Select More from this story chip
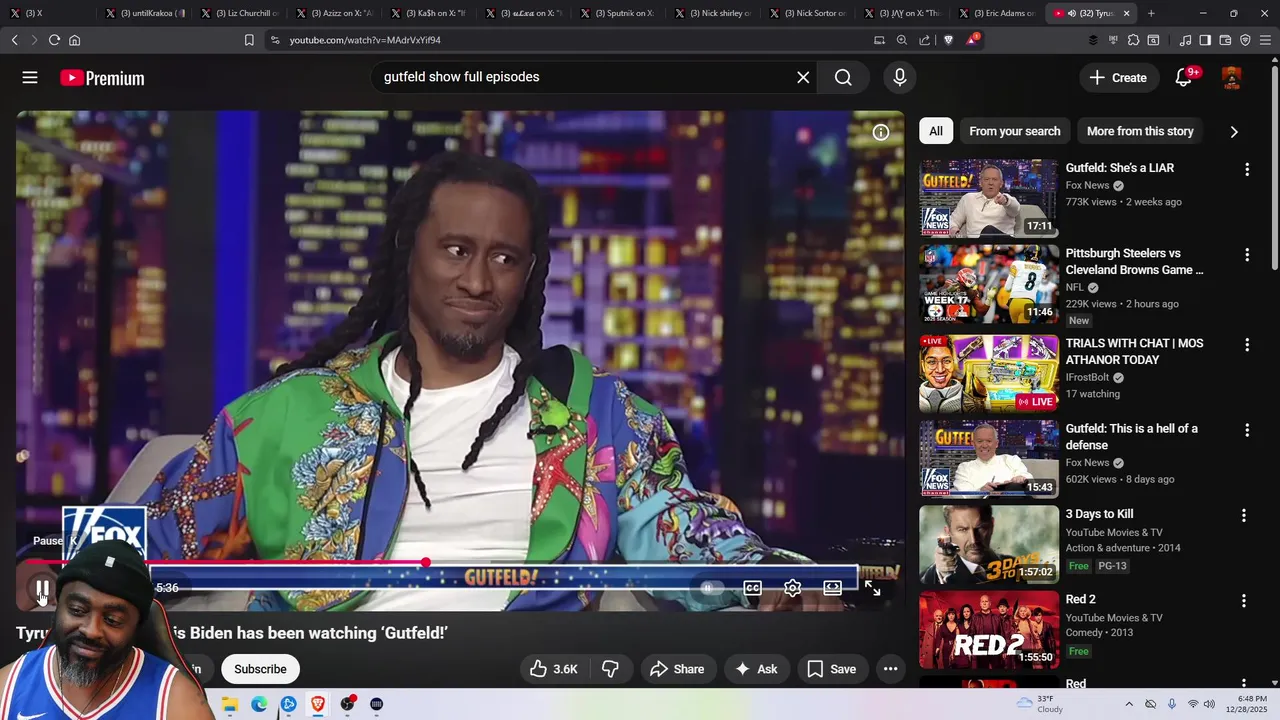This screenshot has height=720, width=1280. click(1140, 131)
